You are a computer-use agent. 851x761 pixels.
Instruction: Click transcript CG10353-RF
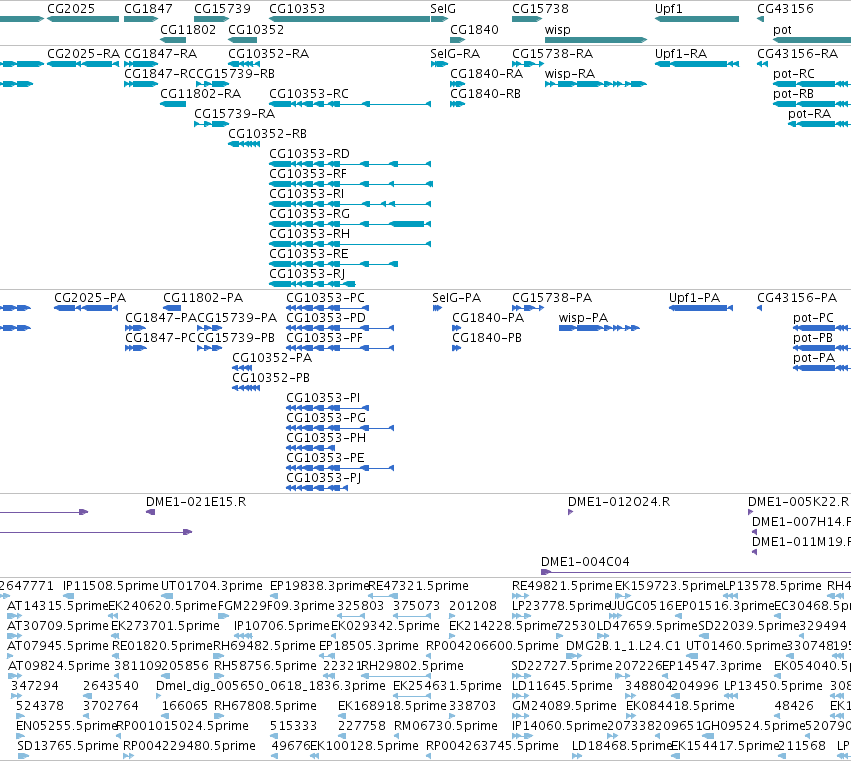[x=351, y=184]
